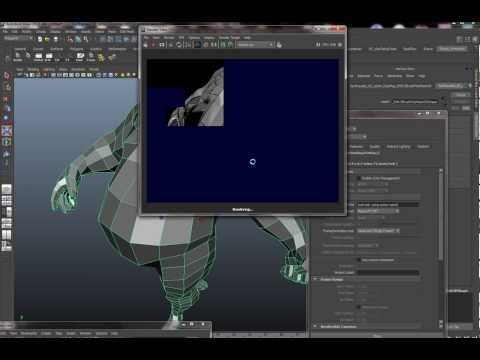Switch to the Persp/Outliner layout
Viewport: 480px width, 360px height.
(x=7, y=212)
